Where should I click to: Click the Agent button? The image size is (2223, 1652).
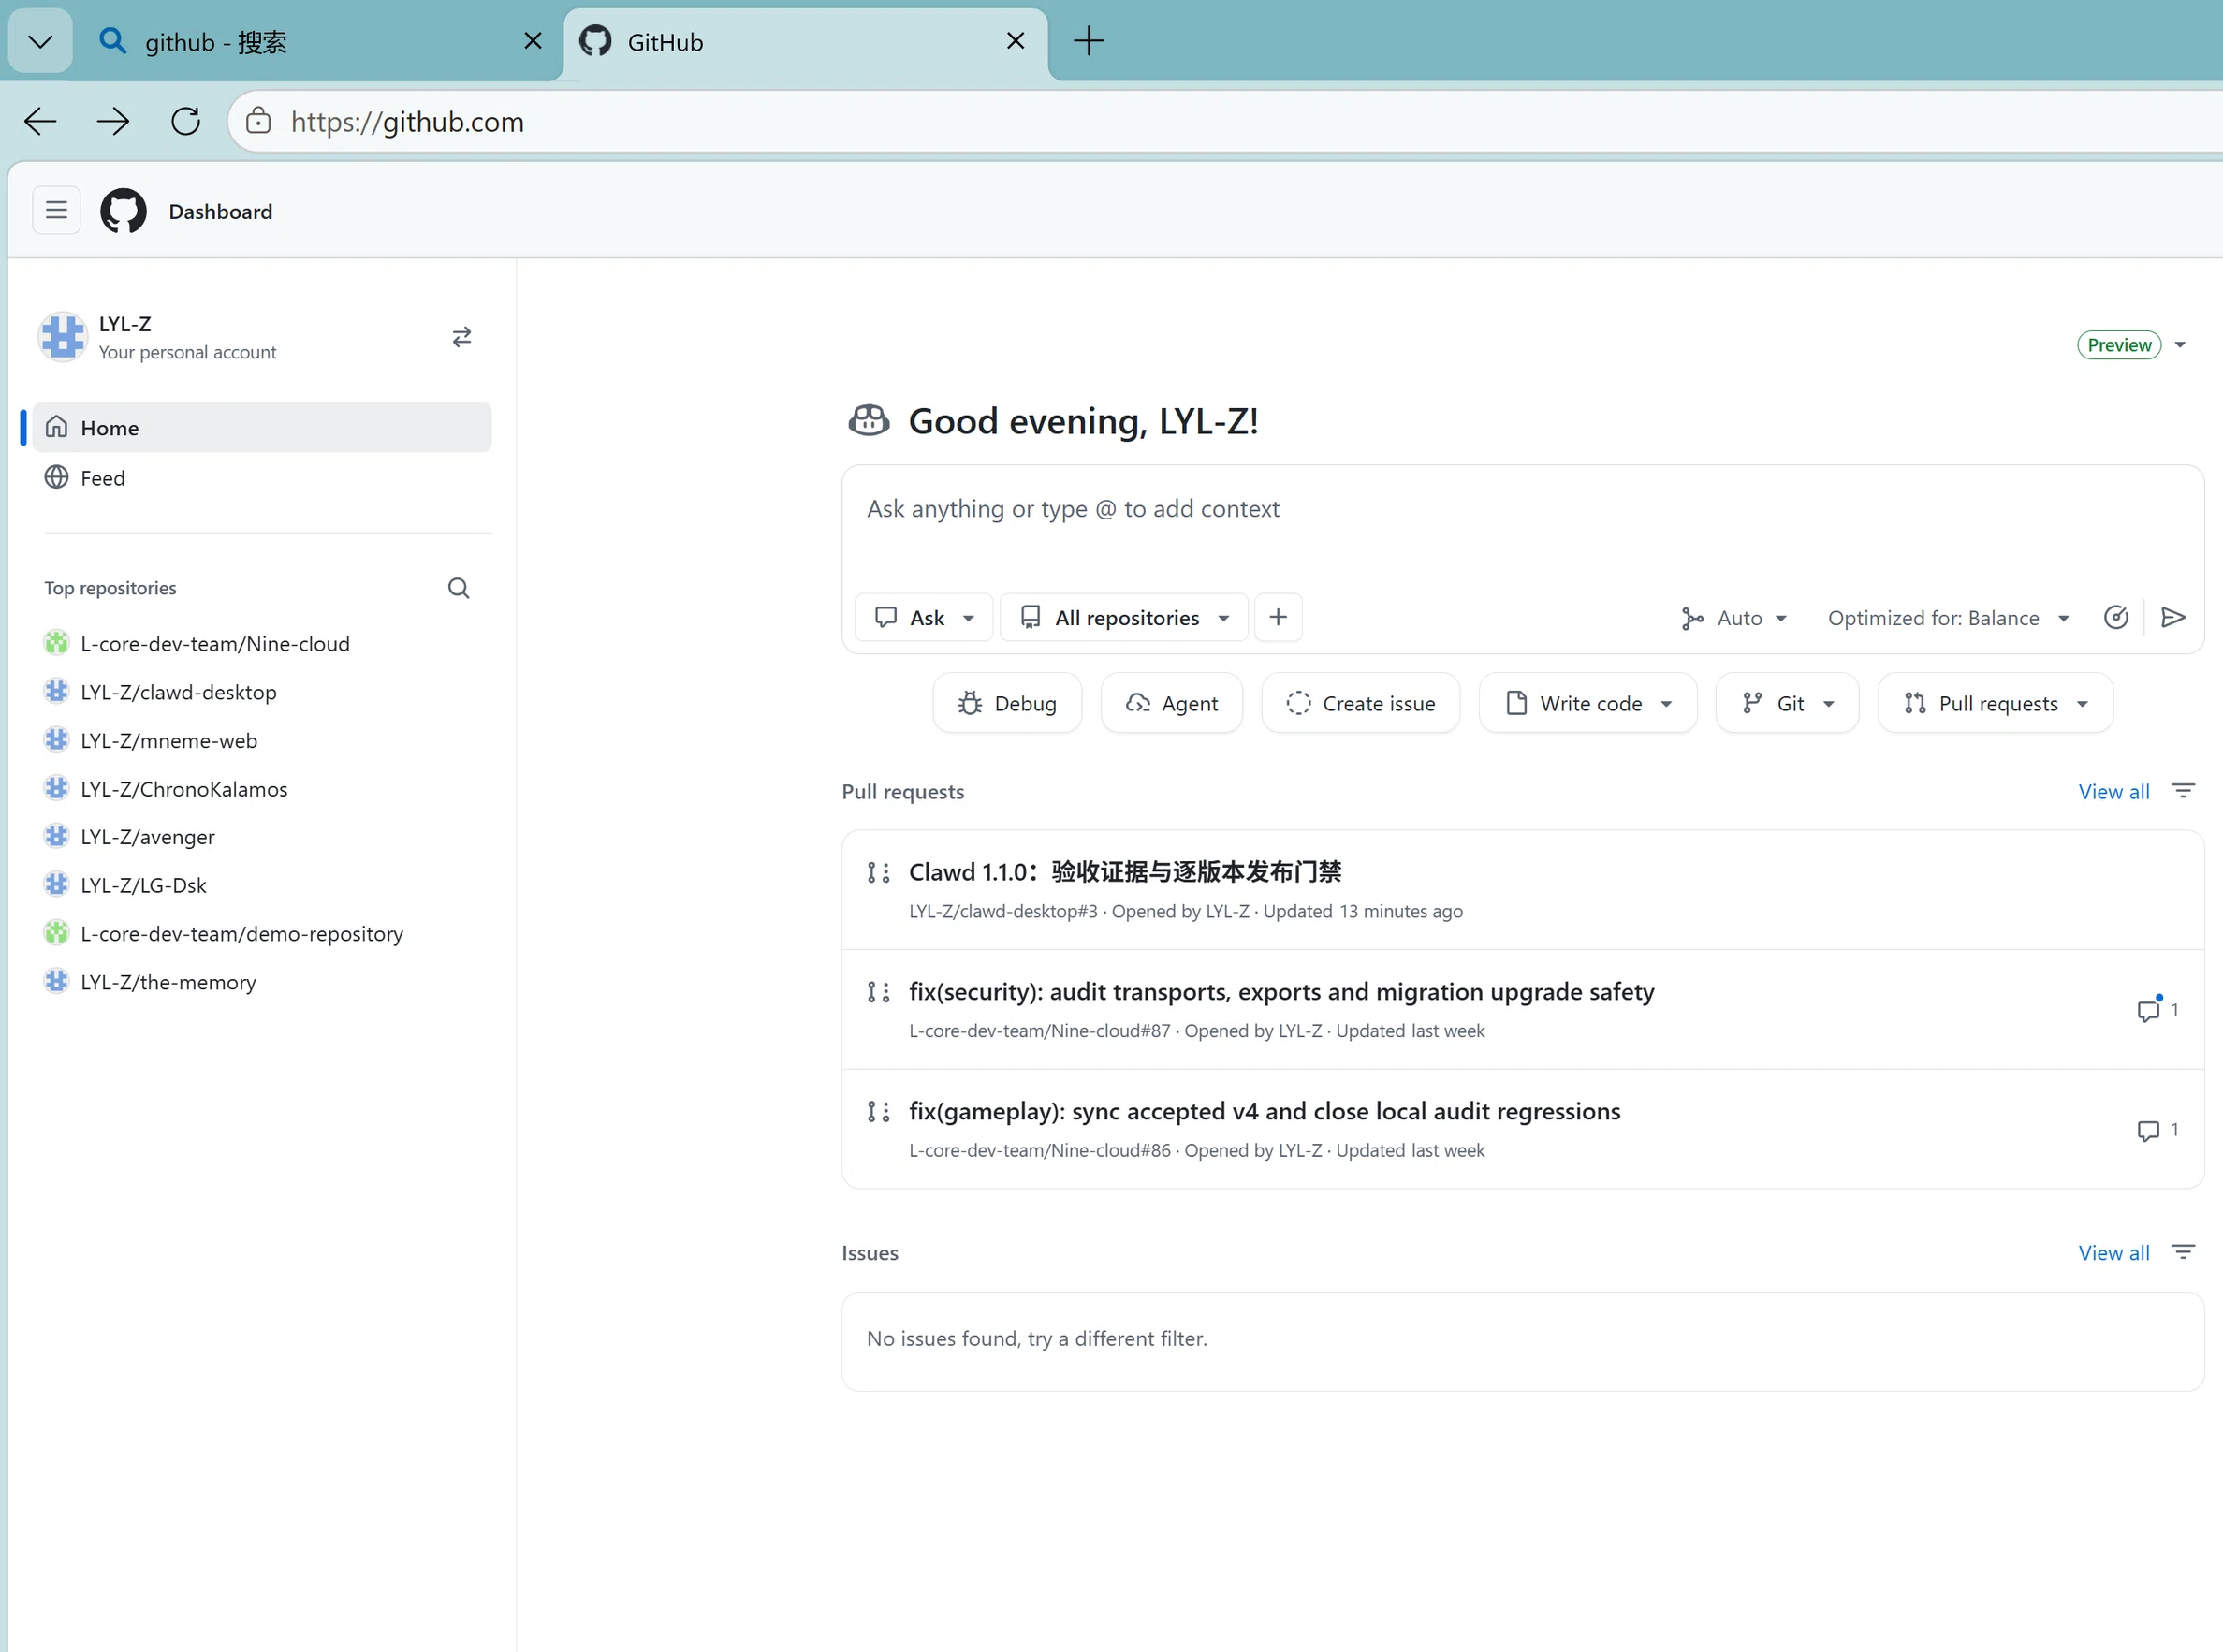click(x=1172, y=703)
